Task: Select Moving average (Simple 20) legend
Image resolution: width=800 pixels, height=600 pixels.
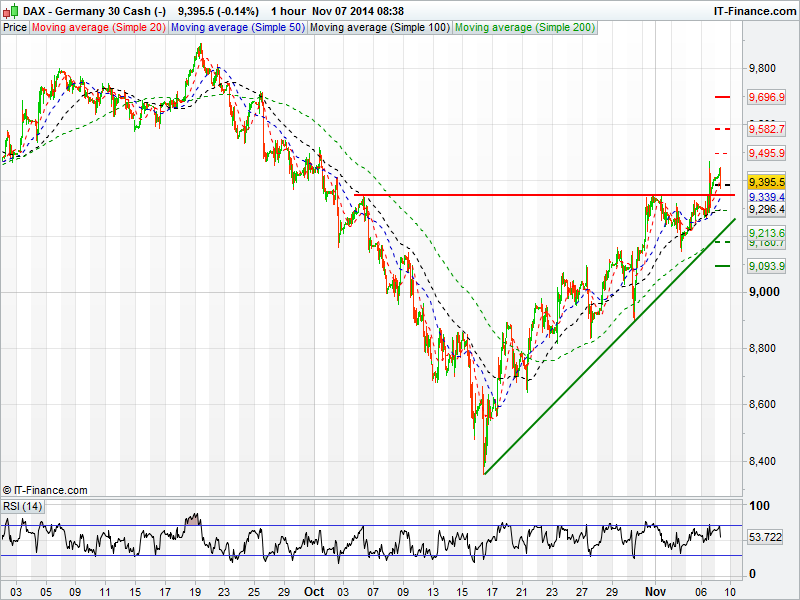Action: pos(98,28)
